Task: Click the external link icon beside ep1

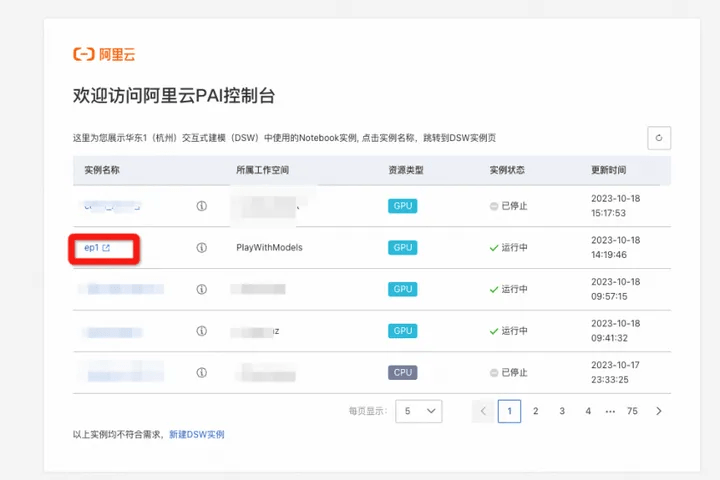Action: (106, 248)
